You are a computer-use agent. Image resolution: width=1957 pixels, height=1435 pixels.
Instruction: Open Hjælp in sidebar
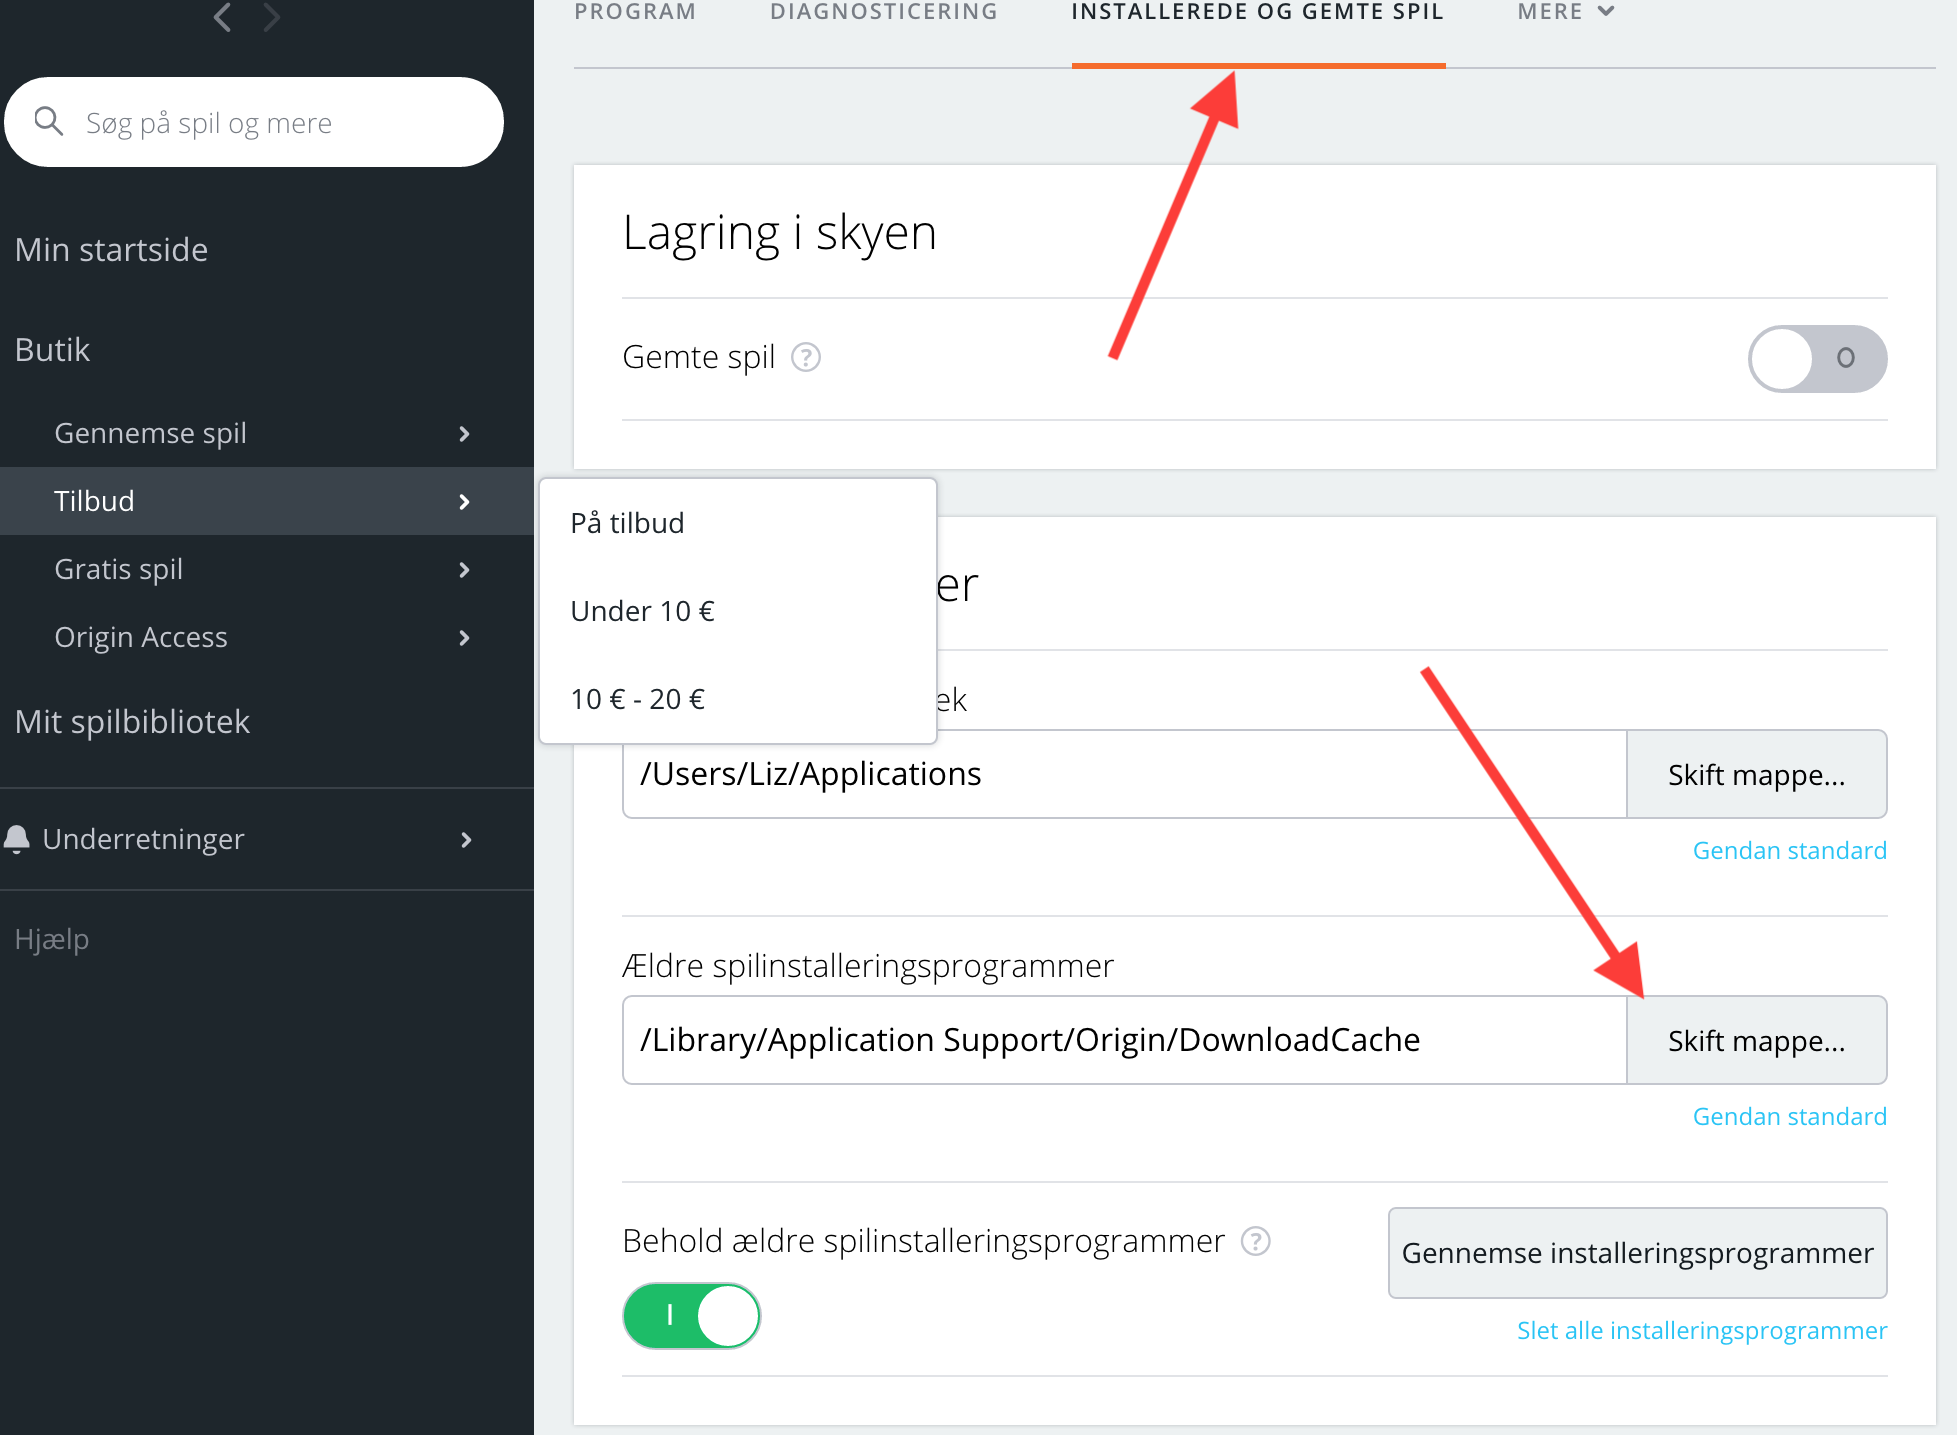(x=52, y=939)
